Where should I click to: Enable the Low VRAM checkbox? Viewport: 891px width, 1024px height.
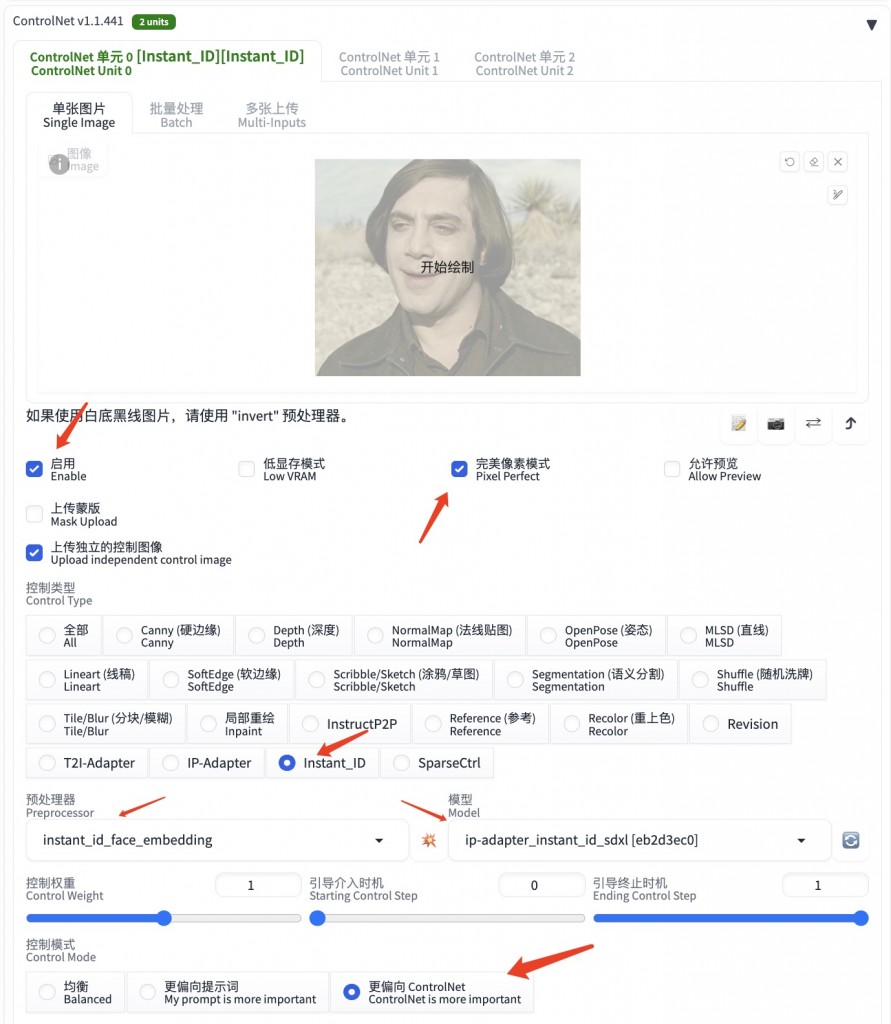point(246,469)
